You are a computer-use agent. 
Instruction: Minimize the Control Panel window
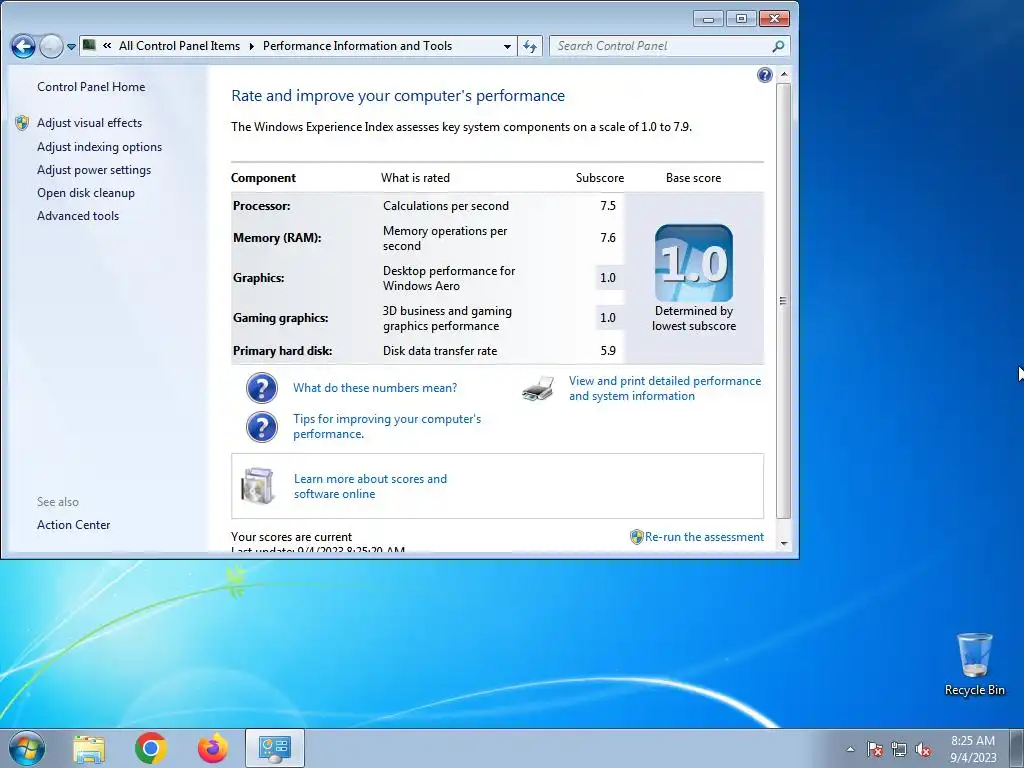pyautogui.click(x=708, y=18)
